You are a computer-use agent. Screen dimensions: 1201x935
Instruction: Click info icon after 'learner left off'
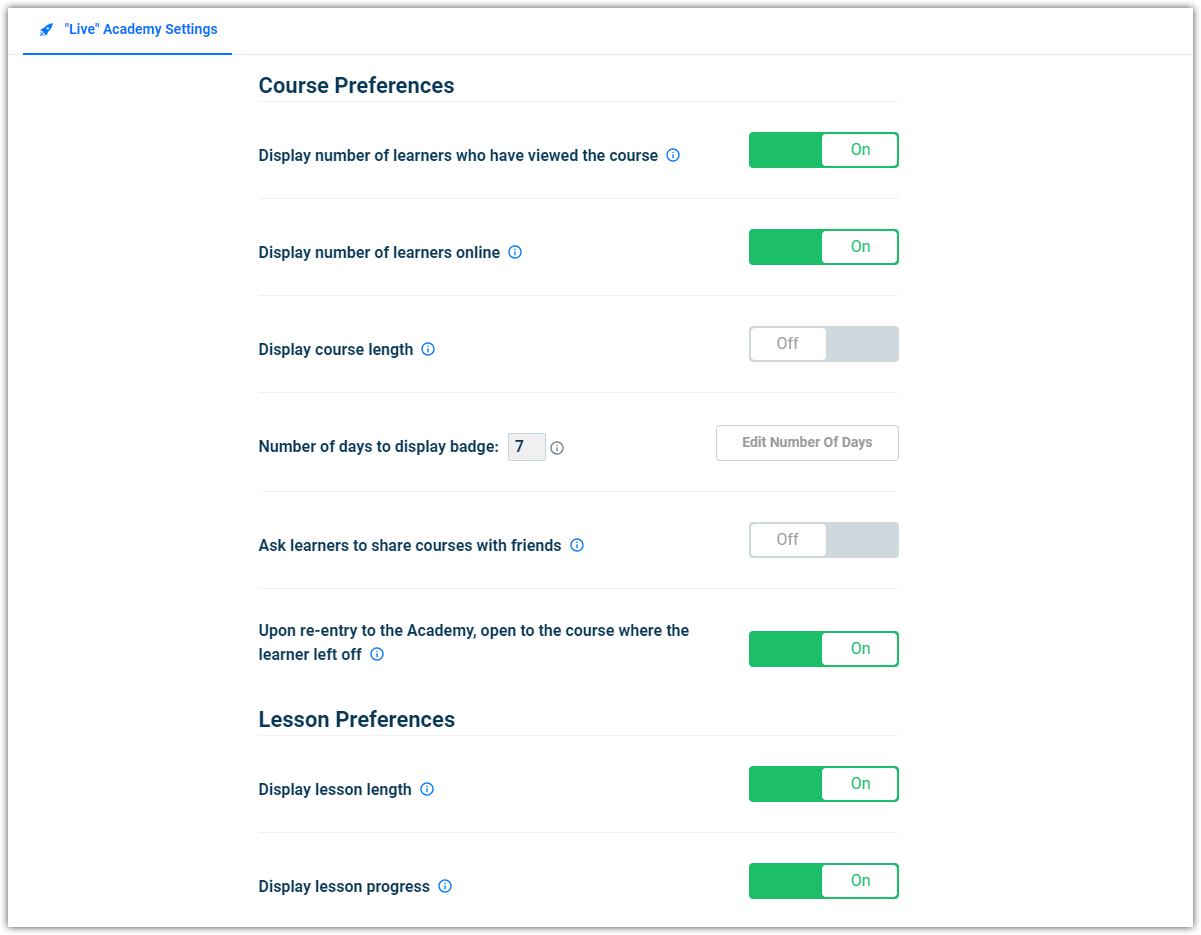[x=377, y=654]
